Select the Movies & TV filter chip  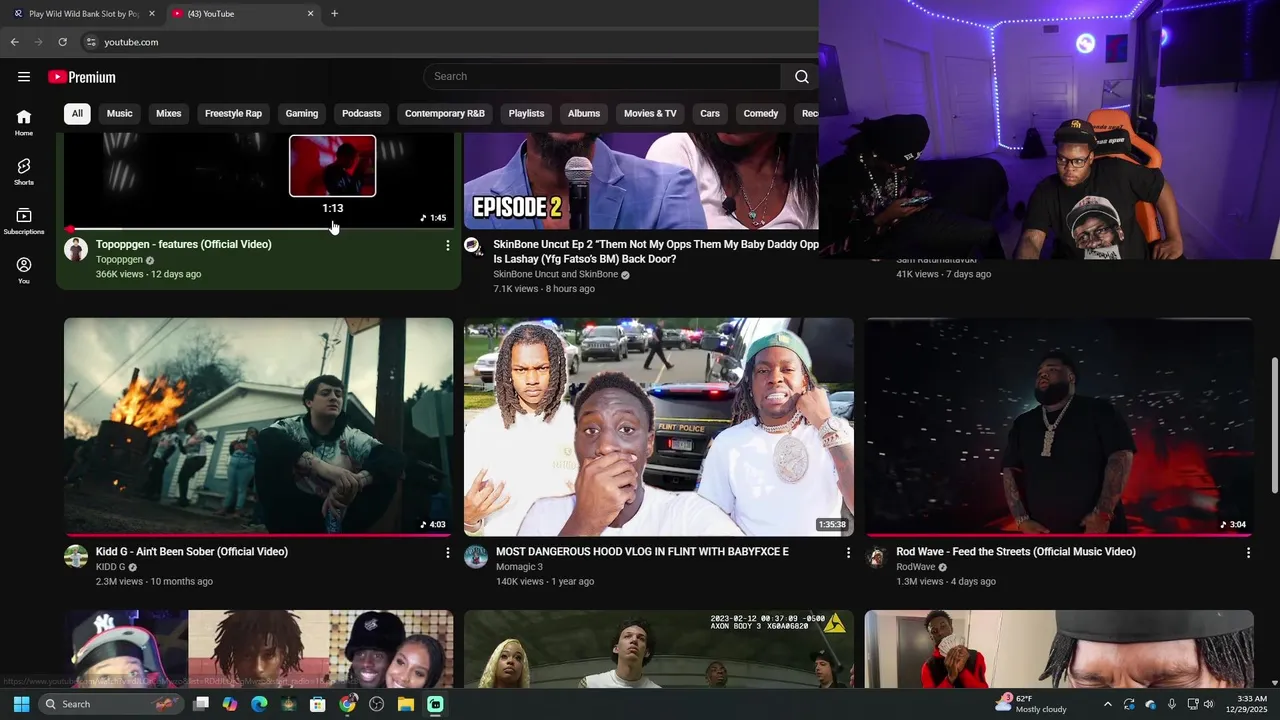click(650, 113)
